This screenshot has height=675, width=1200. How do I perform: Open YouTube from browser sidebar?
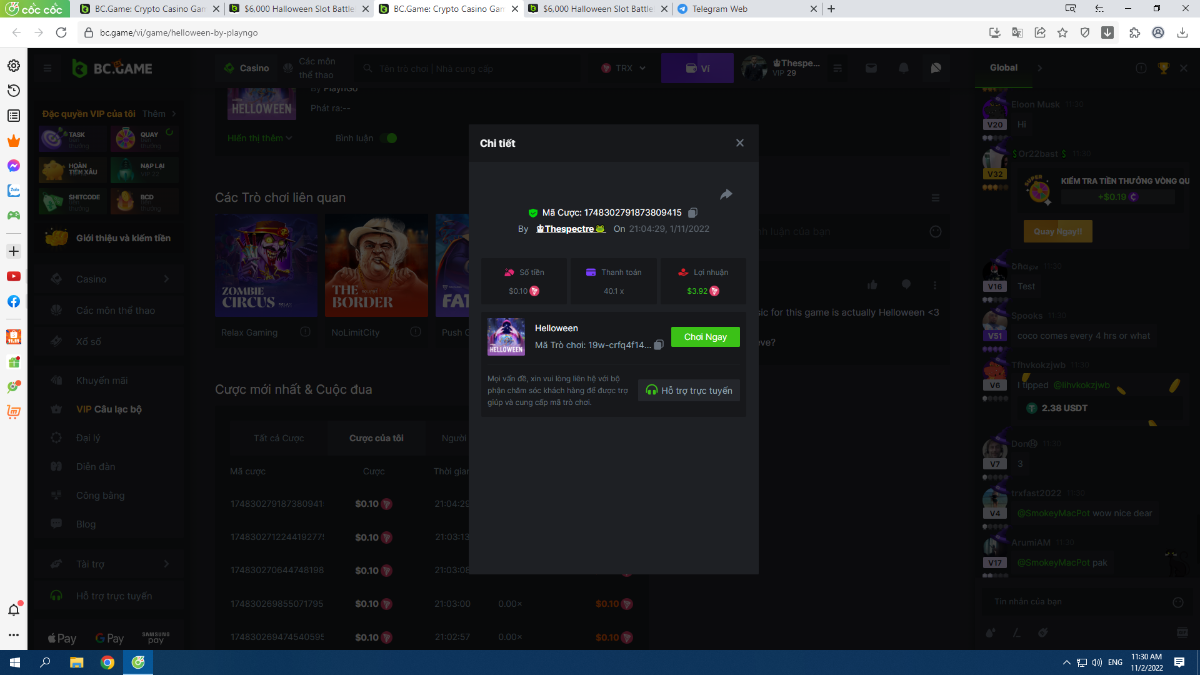tap(14, 276)
